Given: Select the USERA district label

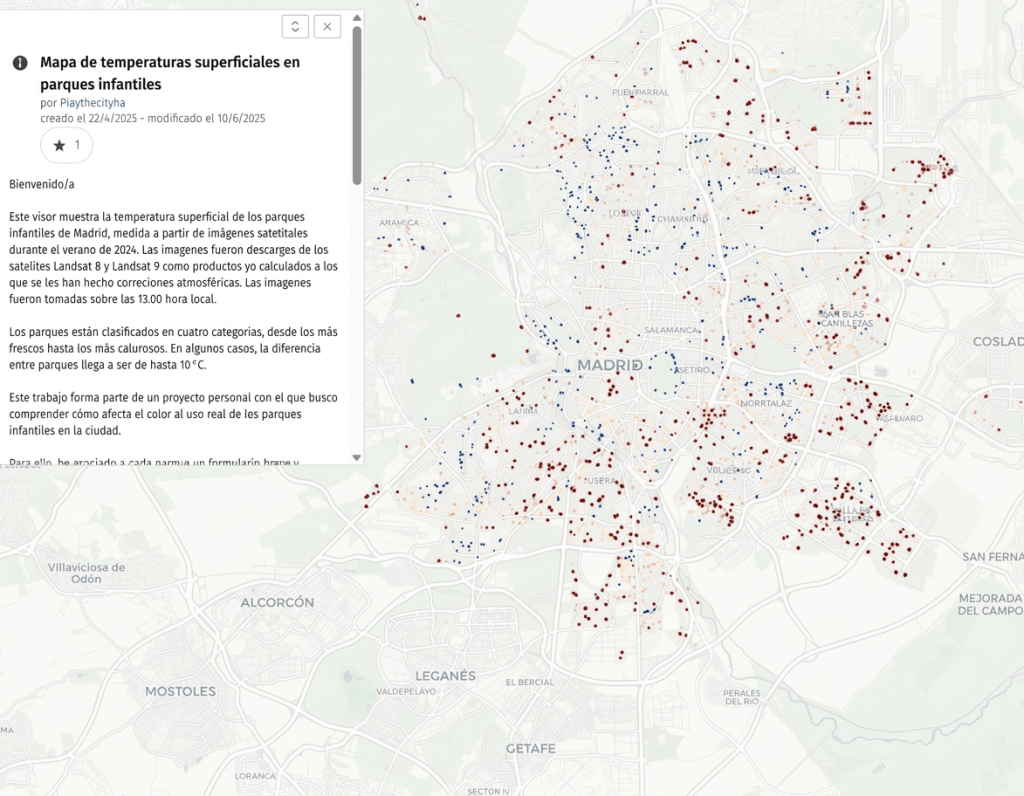Looking at the screenshot, I should coord(601,481).
